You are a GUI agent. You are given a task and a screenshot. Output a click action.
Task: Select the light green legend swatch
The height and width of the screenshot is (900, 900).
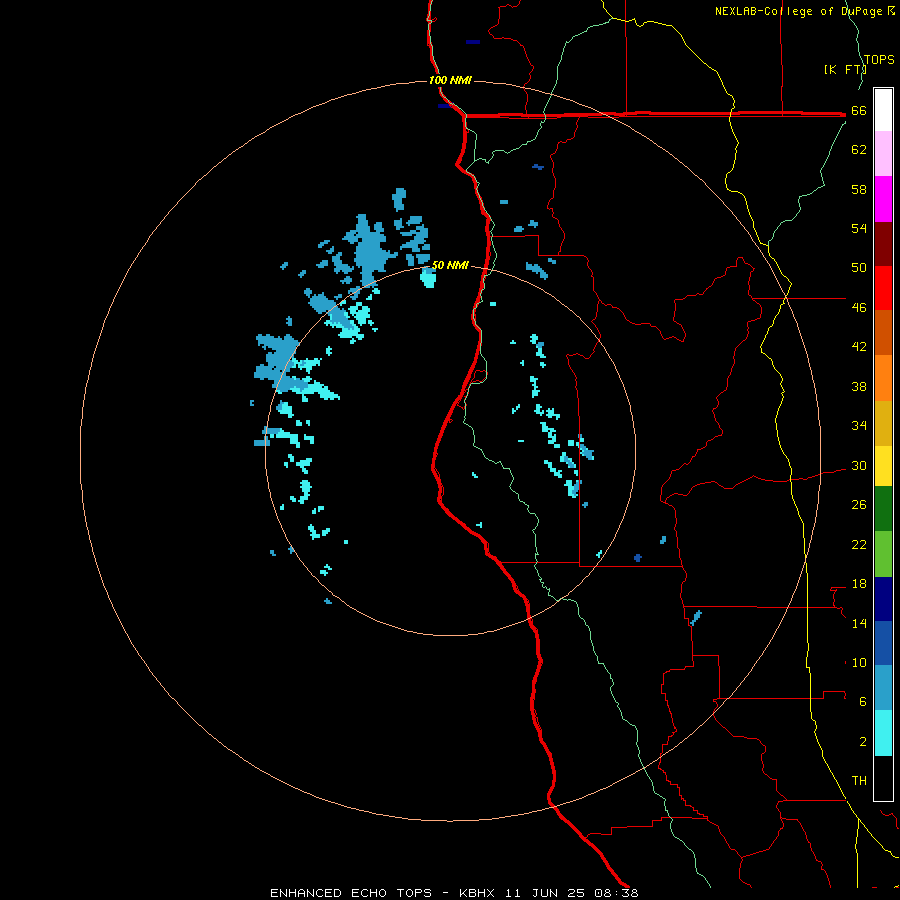tap(883, 554)
